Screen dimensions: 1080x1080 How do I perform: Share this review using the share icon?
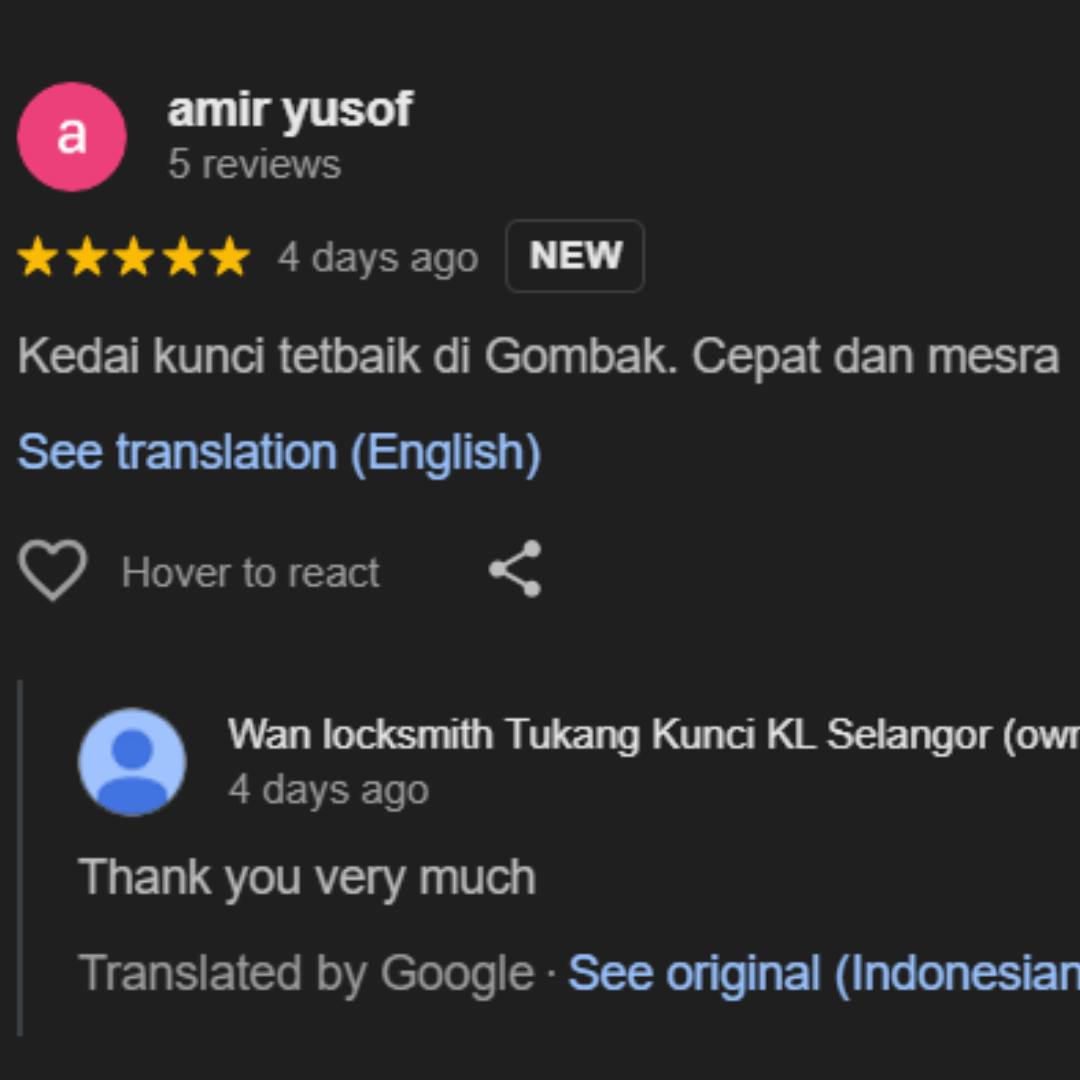(x=515, y=569)
